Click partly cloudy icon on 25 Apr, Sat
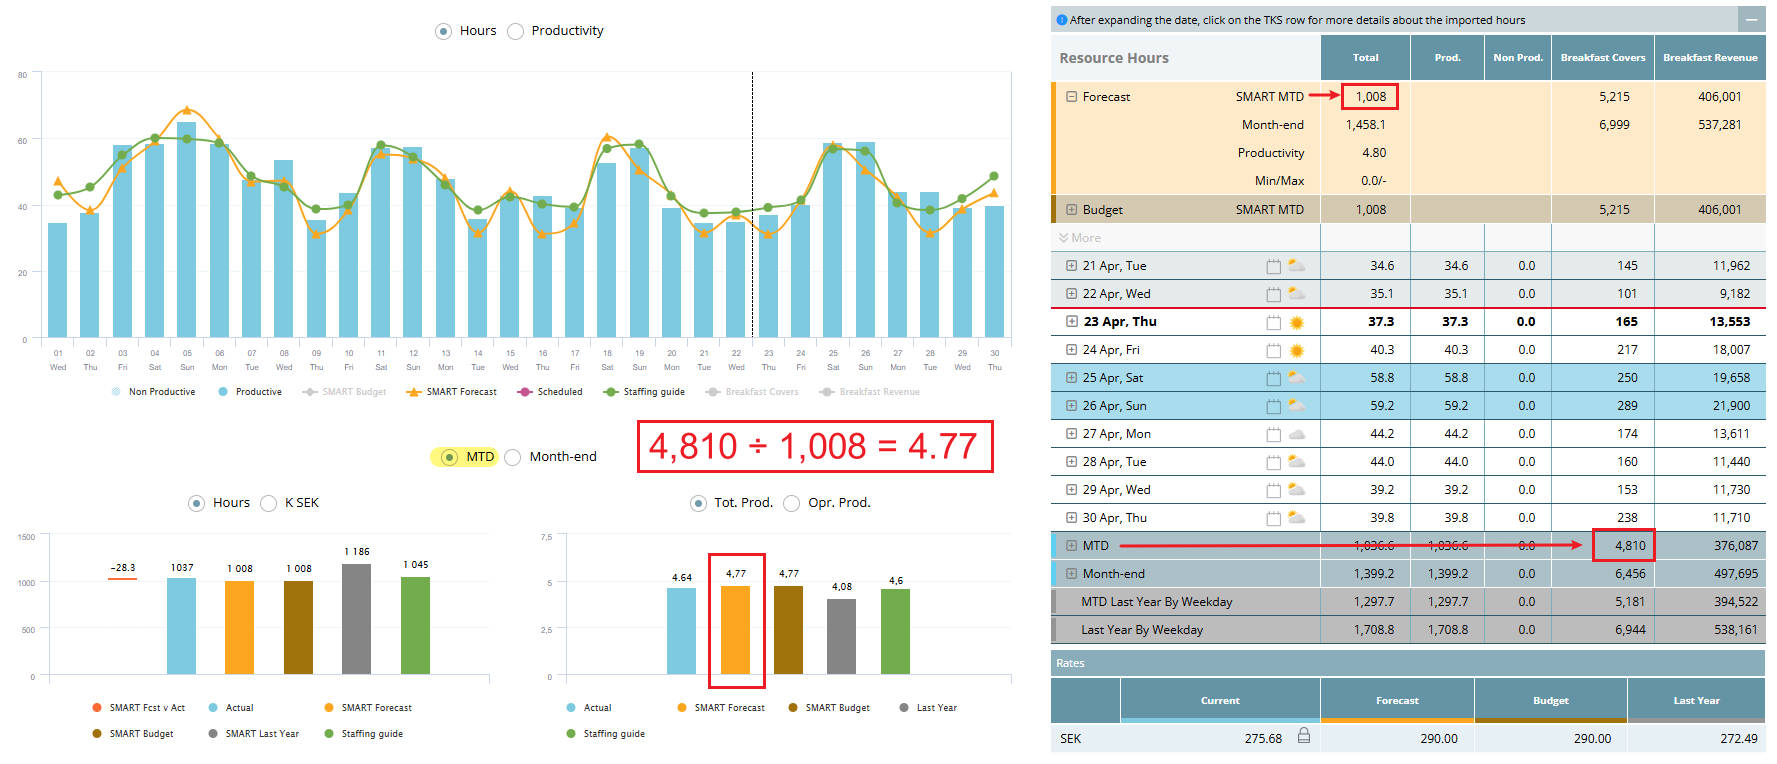Viewport: 1777px width, 764px height. (x=1296, y=378)
